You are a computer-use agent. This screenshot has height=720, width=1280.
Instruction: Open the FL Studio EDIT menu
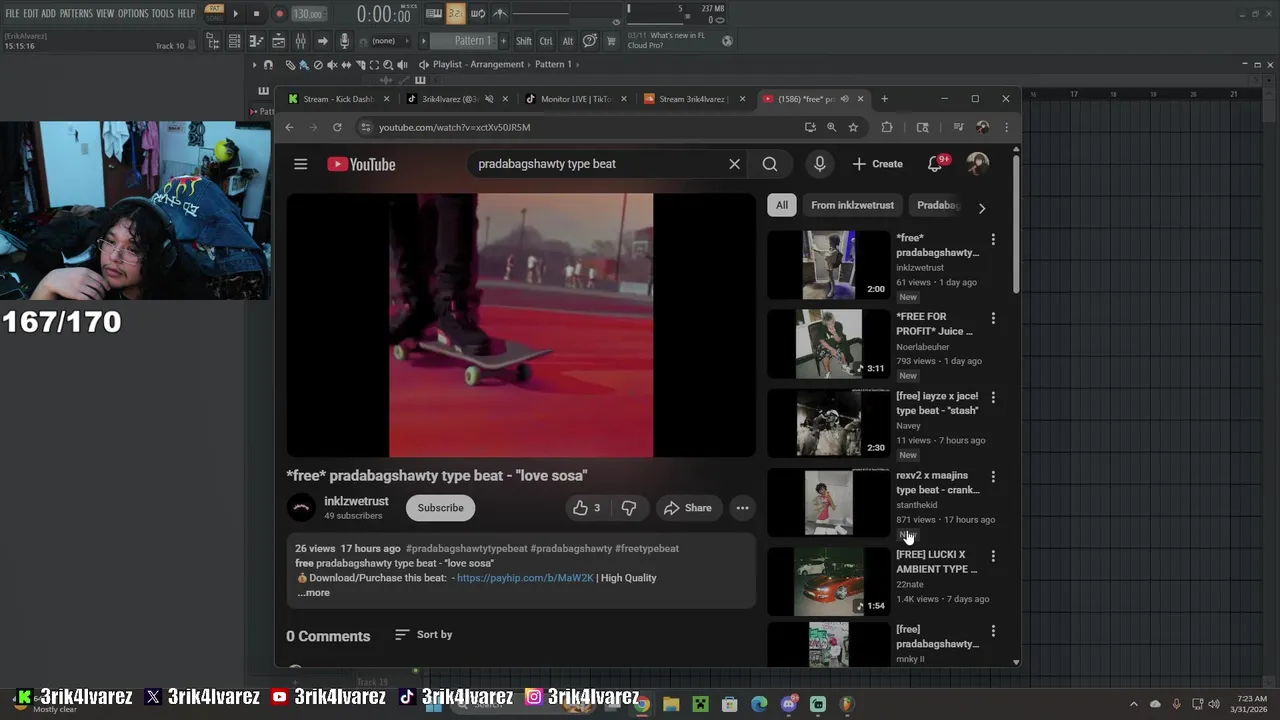(31, 14)
